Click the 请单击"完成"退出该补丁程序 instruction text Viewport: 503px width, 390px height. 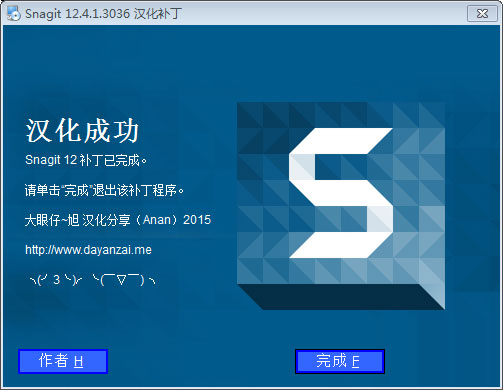104,190
